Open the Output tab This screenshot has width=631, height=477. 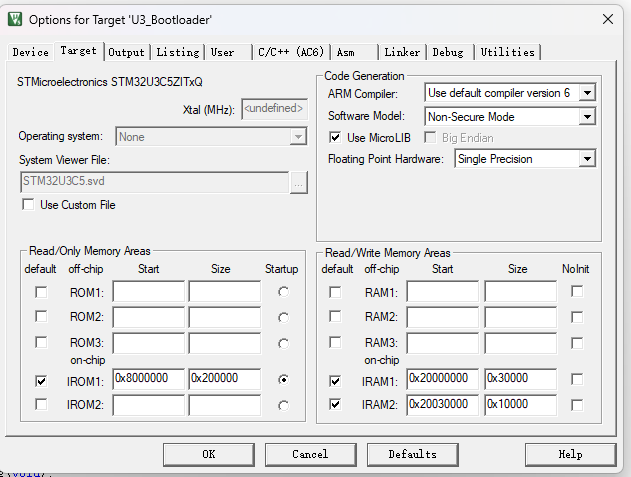tap(126, 52)
